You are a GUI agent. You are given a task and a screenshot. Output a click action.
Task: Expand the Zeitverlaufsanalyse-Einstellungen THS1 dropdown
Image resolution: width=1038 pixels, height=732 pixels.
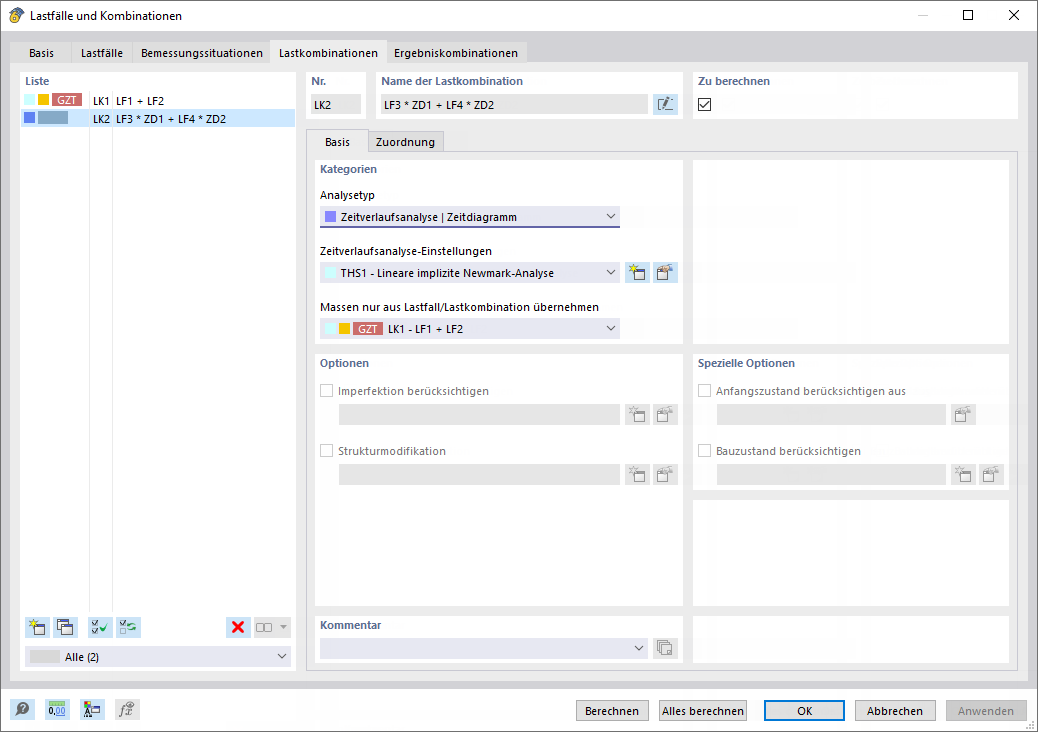pyautogui.click(x=469, y=273)
